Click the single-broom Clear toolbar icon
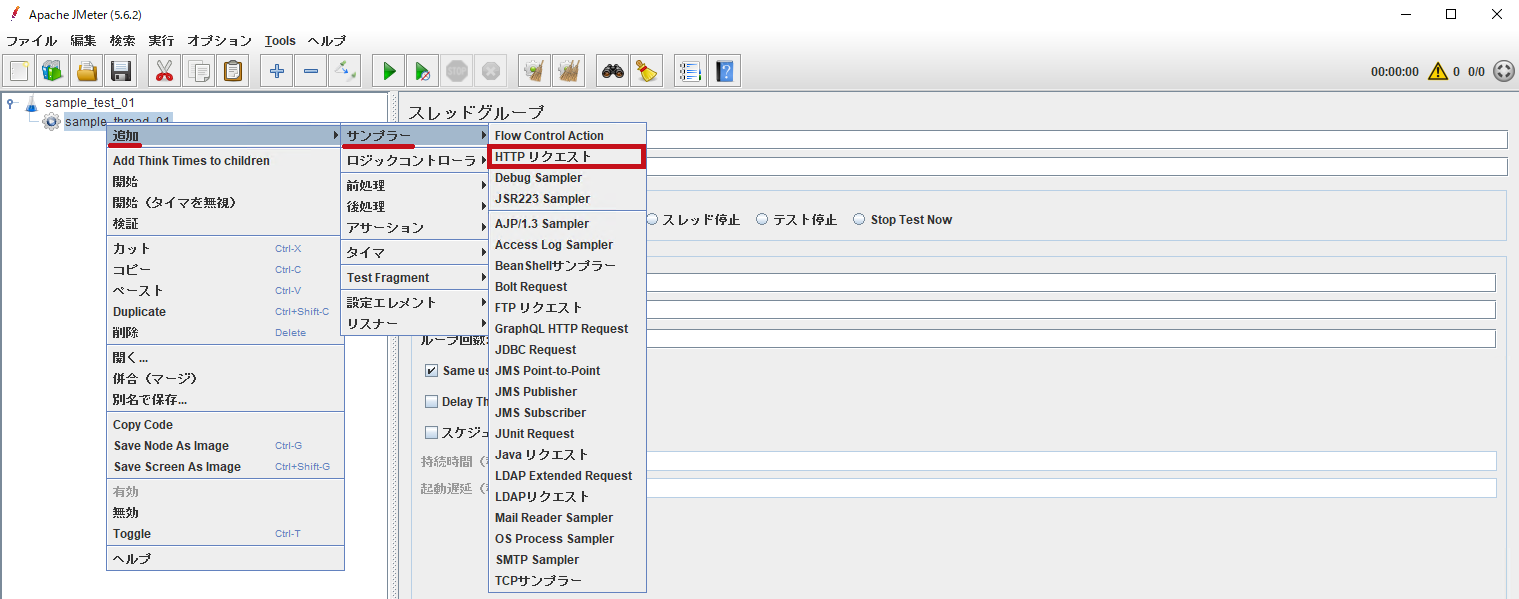Image resolution: width=1519 pixels, height=599 pixels. pos(535,71)
